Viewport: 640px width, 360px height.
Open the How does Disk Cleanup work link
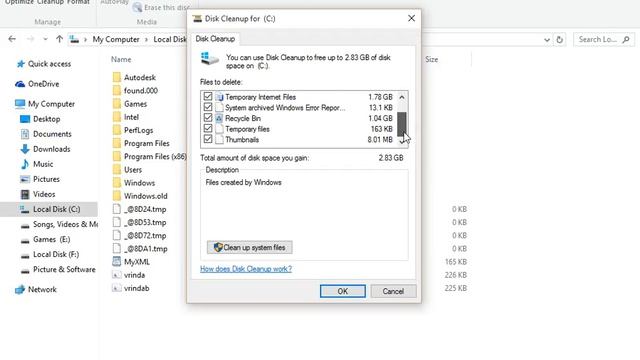(x=246, y=269)
